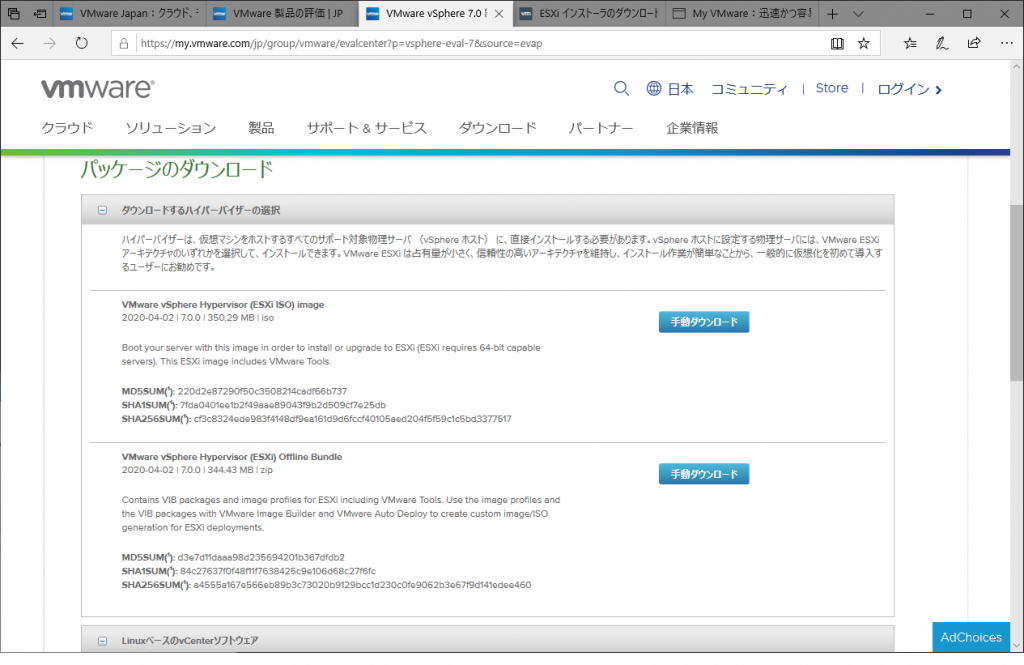Open the ダウンロード menu
This screenshot has height=665, width=1024.
pyautogui.click(x=498, y=128)
